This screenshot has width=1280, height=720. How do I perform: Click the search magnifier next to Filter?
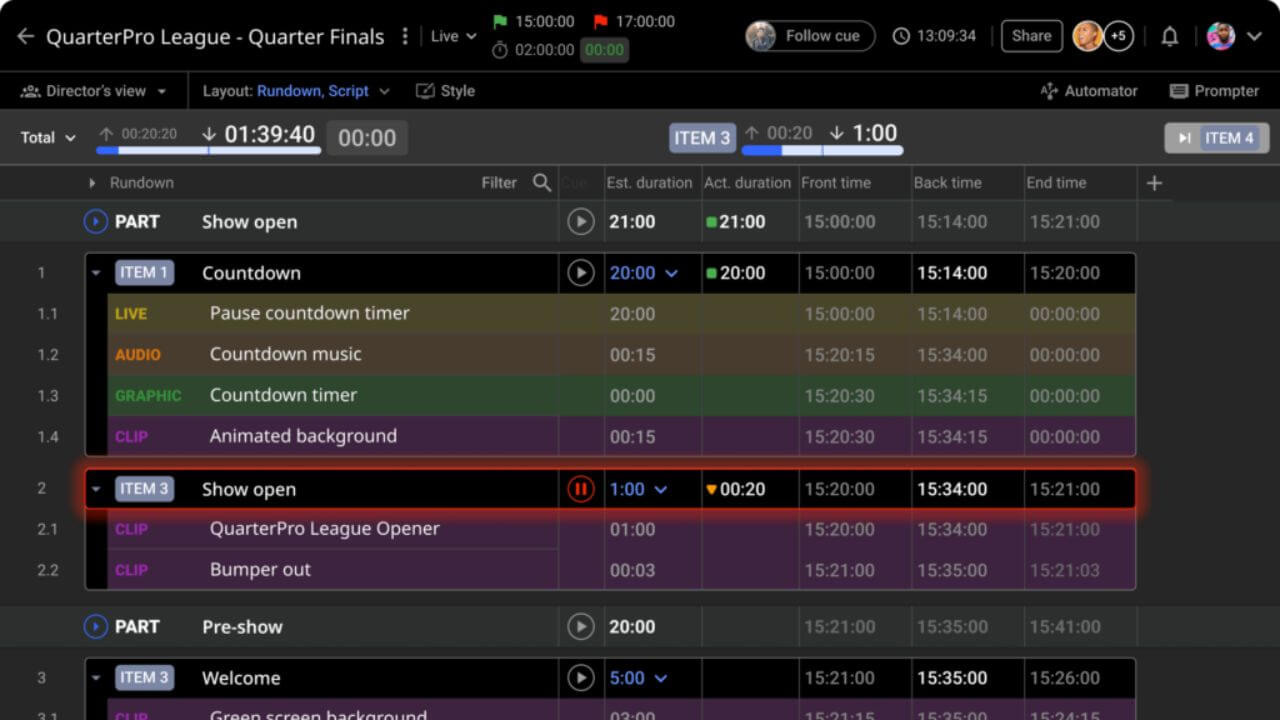pos(542,182)
